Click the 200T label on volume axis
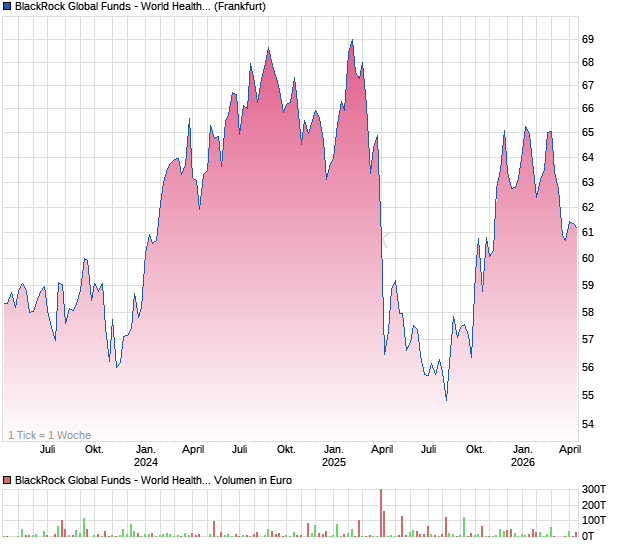 pos(594,505)
